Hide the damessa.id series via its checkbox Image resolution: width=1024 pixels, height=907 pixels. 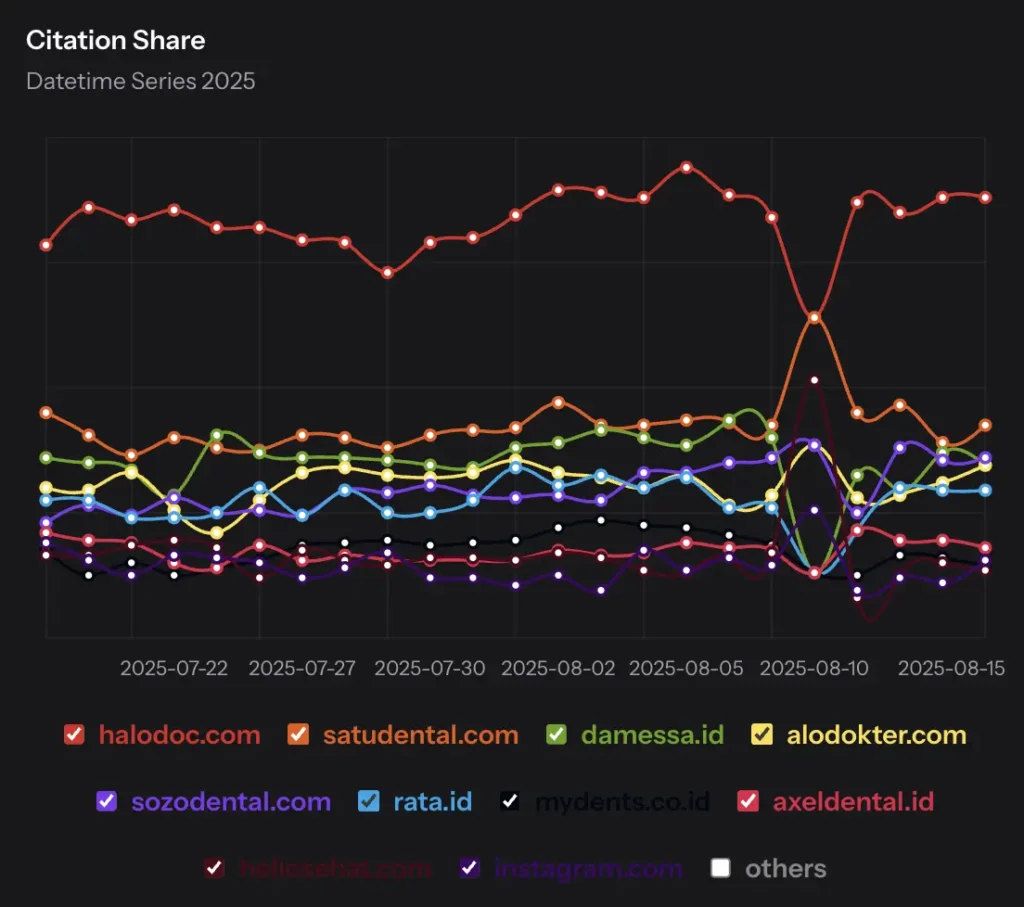click(x=557, y=735)
